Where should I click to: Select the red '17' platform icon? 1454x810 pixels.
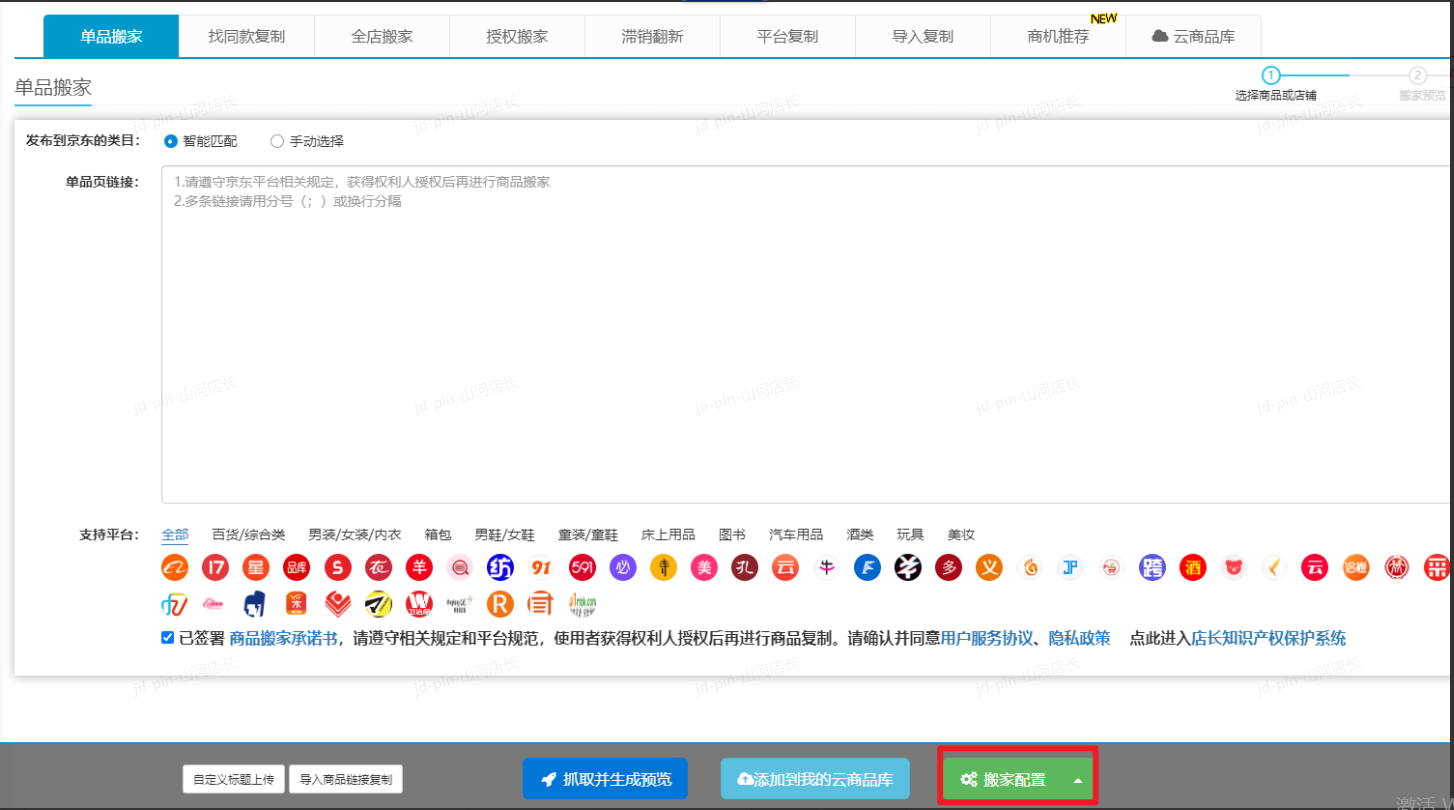(215, 568)
